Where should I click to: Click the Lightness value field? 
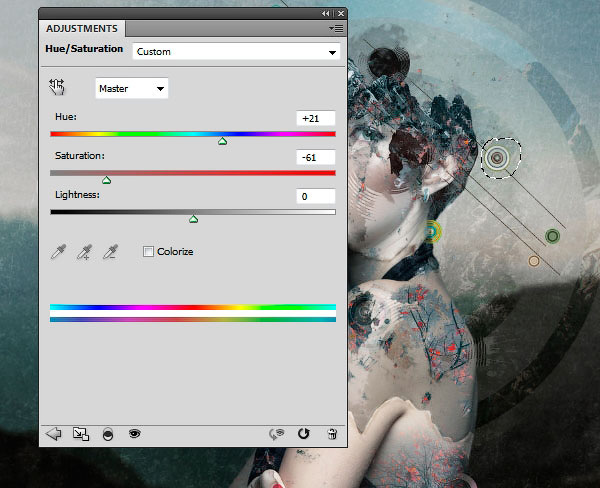pos(316,196)
